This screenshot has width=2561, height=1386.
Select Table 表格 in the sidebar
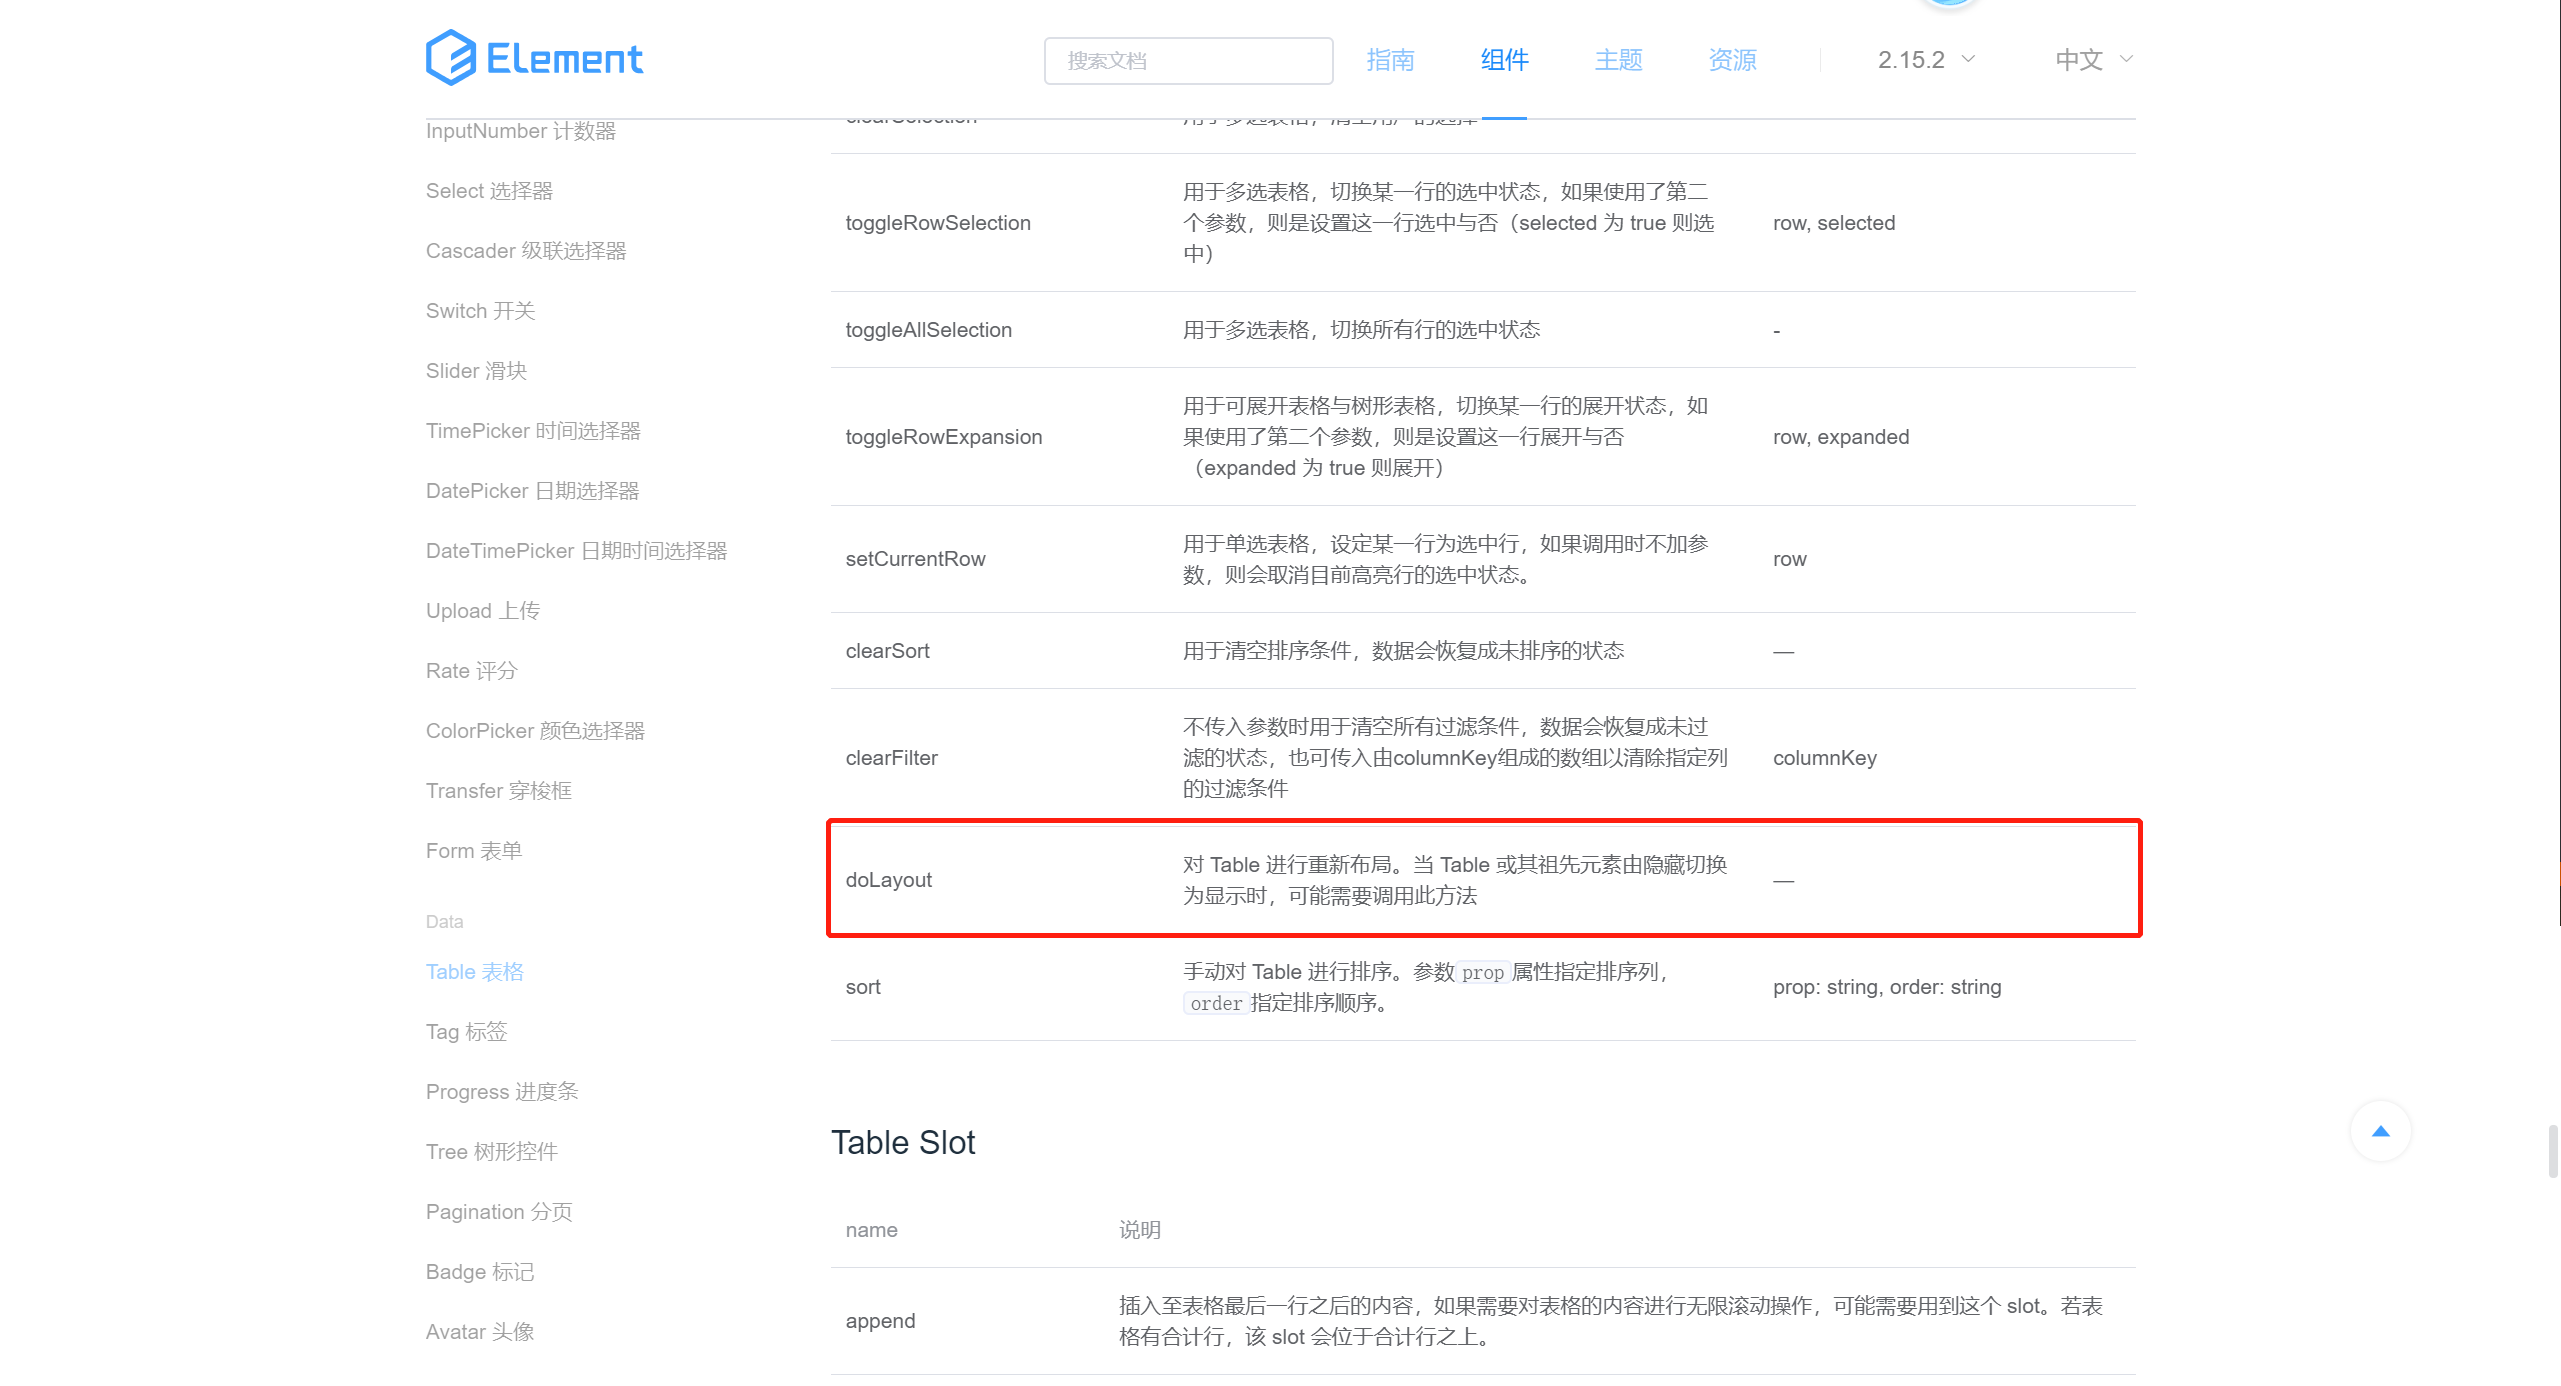point(474,971)
